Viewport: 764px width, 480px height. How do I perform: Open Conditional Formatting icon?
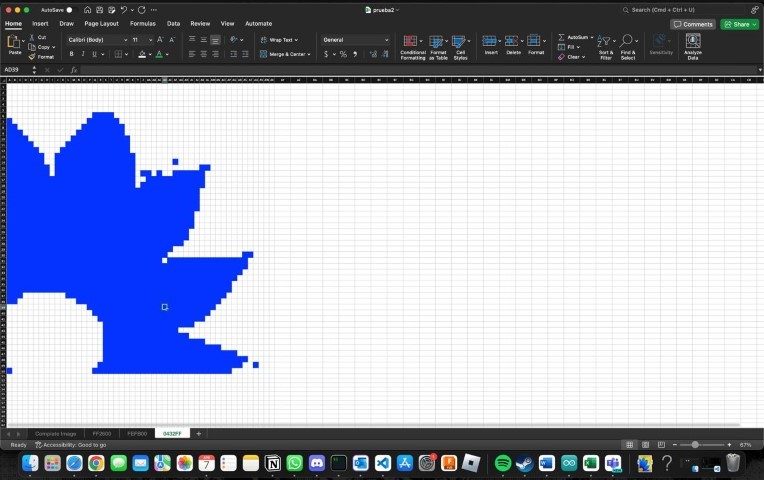coord(410,41)
